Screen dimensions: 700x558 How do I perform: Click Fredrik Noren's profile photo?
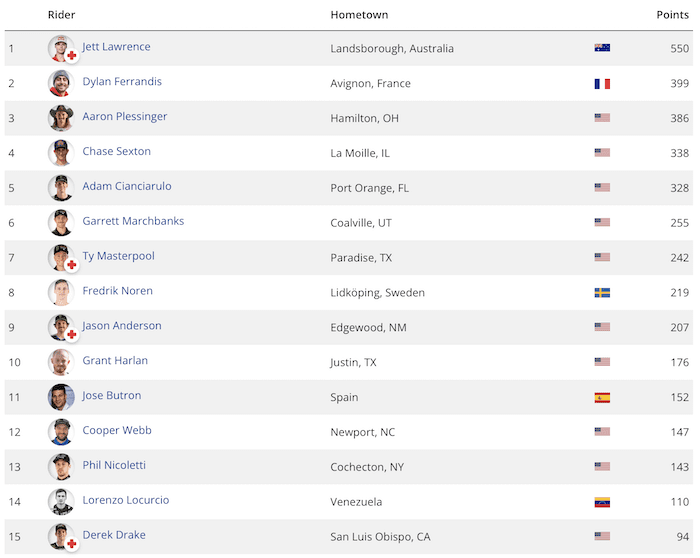61,292
